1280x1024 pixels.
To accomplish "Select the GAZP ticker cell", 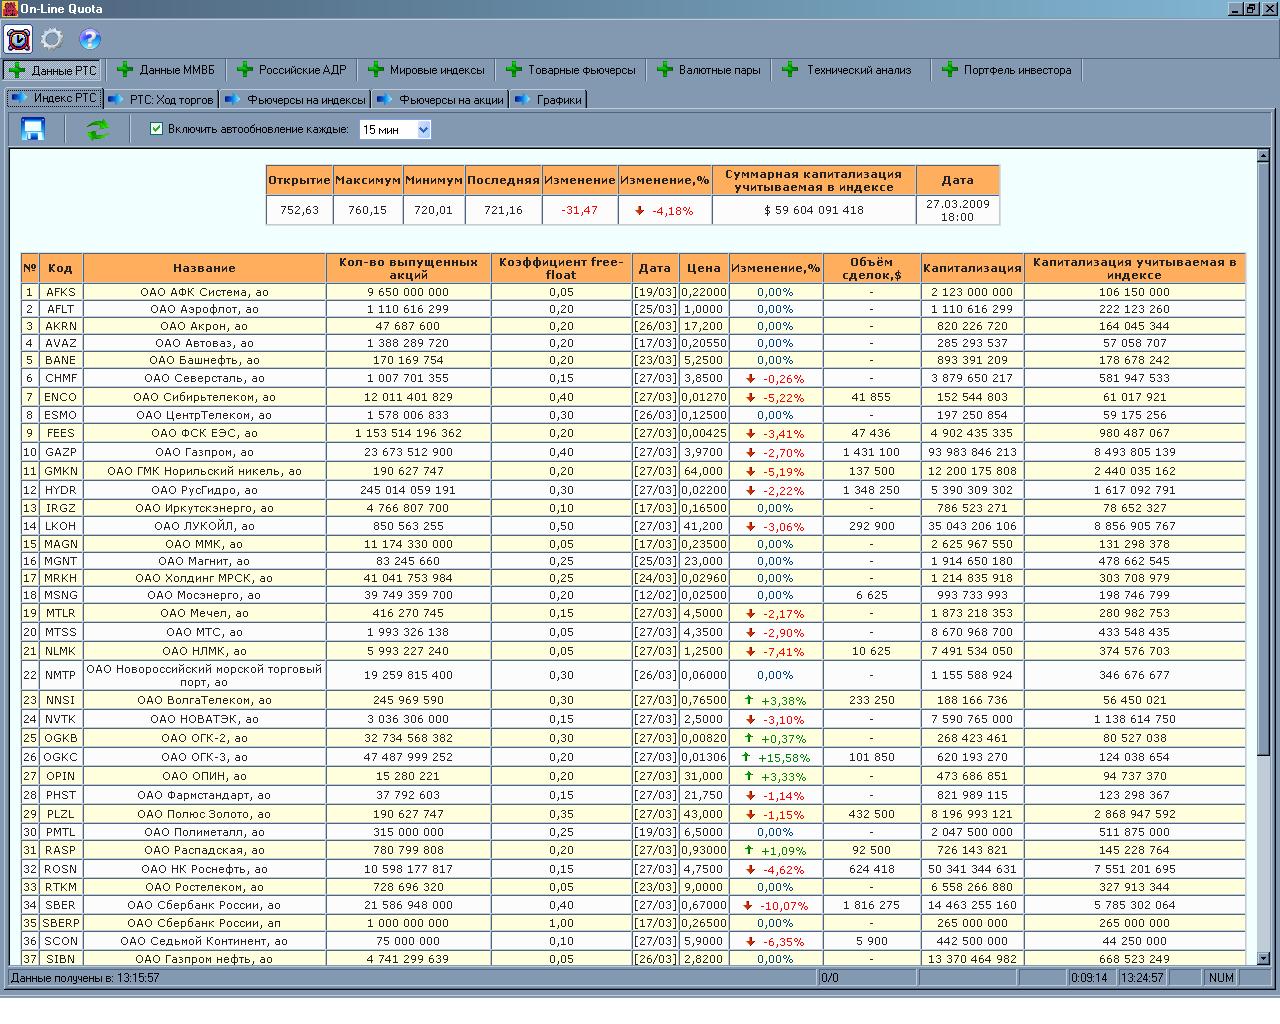I will pyautogui.click(x=60, y=452).
